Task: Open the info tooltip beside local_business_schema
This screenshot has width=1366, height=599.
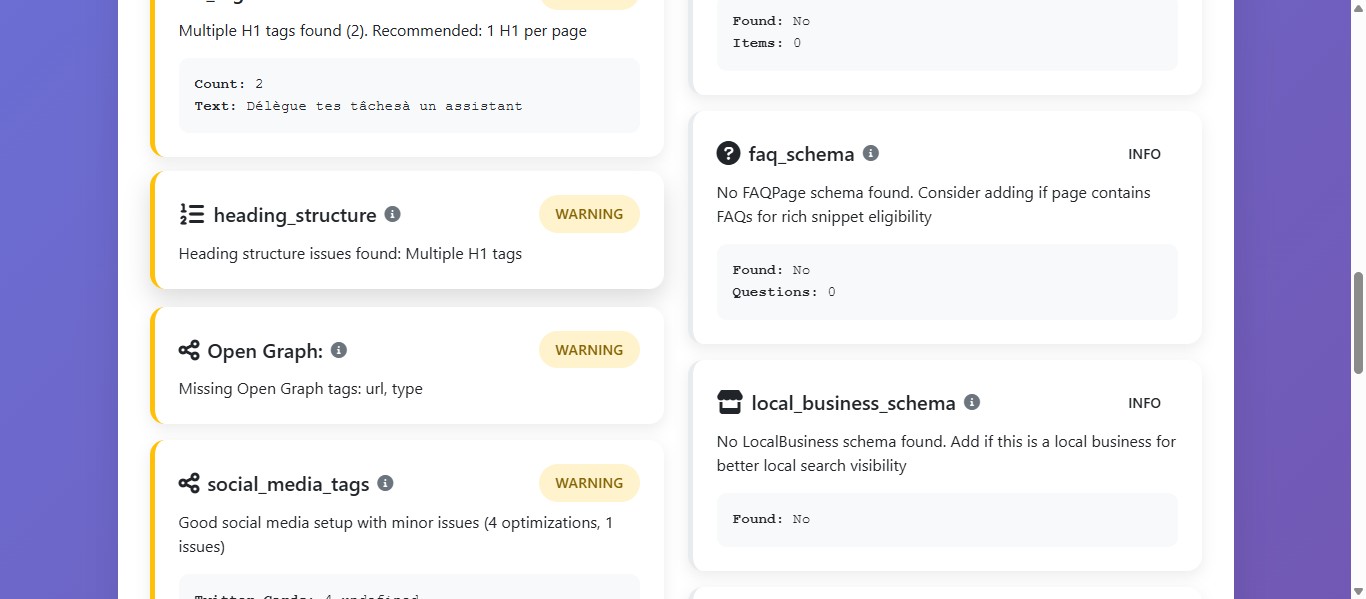Action: pyautogui.click(x=971, y=402)
